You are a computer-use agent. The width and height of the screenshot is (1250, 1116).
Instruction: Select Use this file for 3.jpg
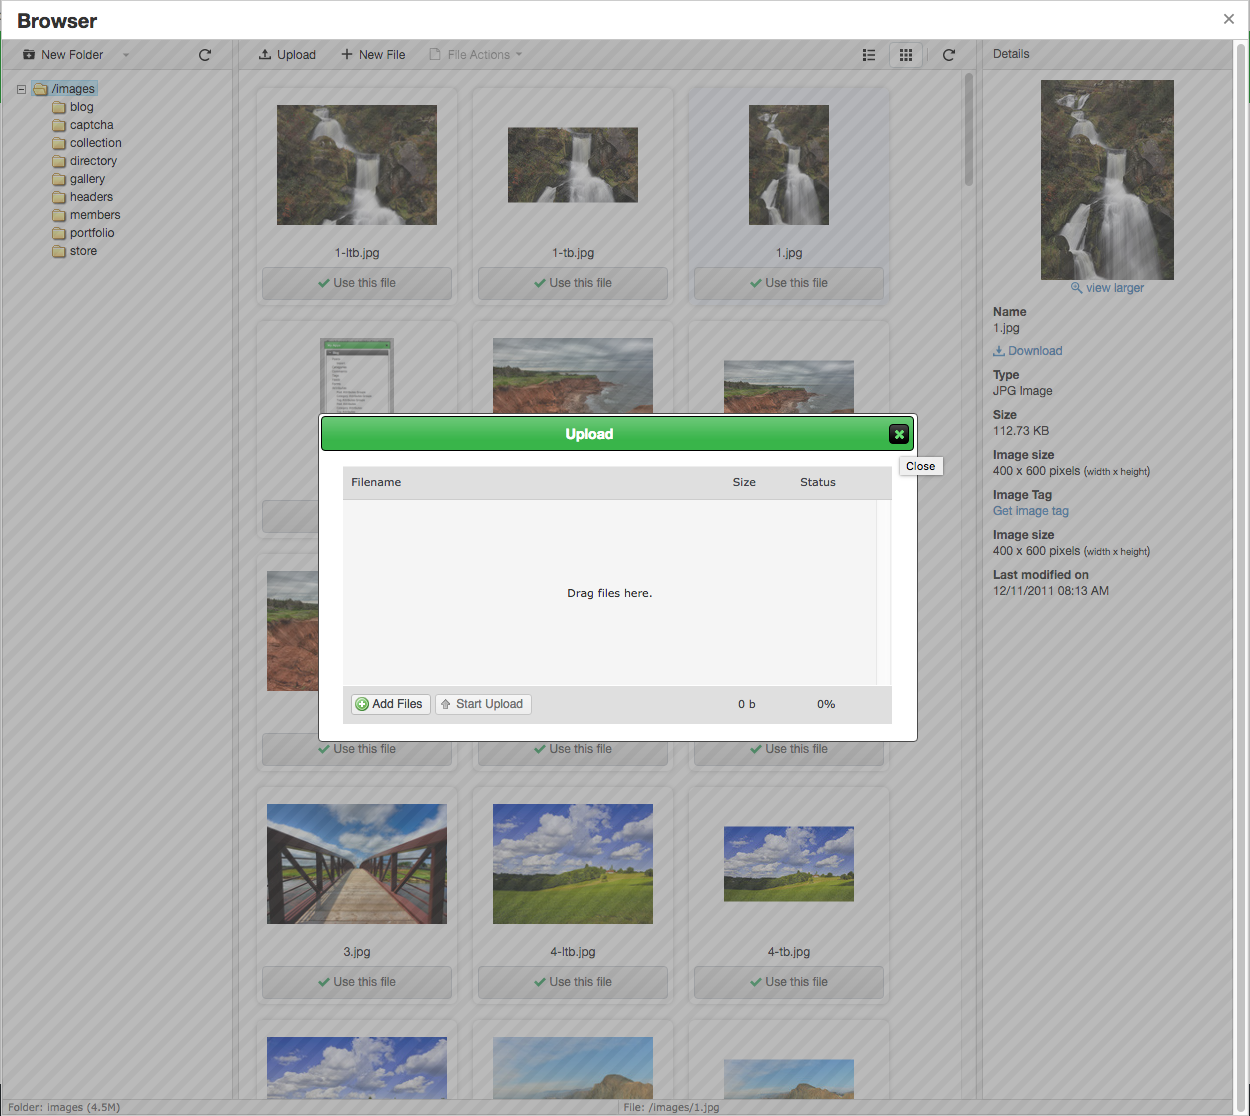356,982
